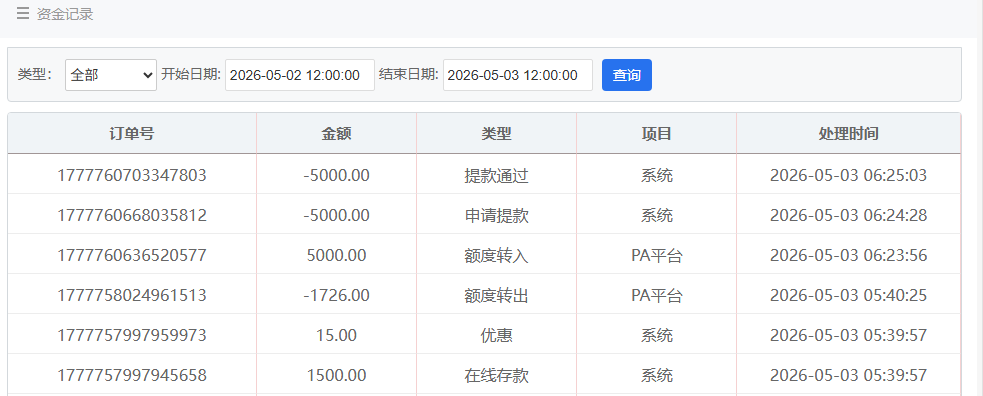The width and height of the screenshot is (983, 396).
Task: Click PA平台 in the 额度转出 row
Action: (x=656, y=295)
